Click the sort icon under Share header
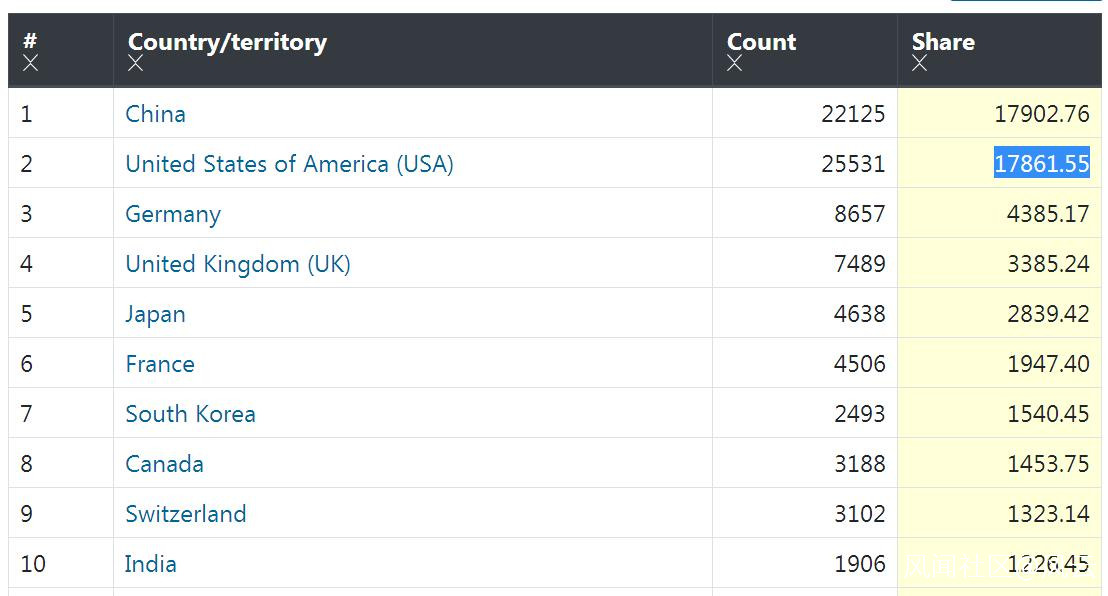Image resolution: width=1108 pixels, height=596 pixels. (x=920, y=64)
